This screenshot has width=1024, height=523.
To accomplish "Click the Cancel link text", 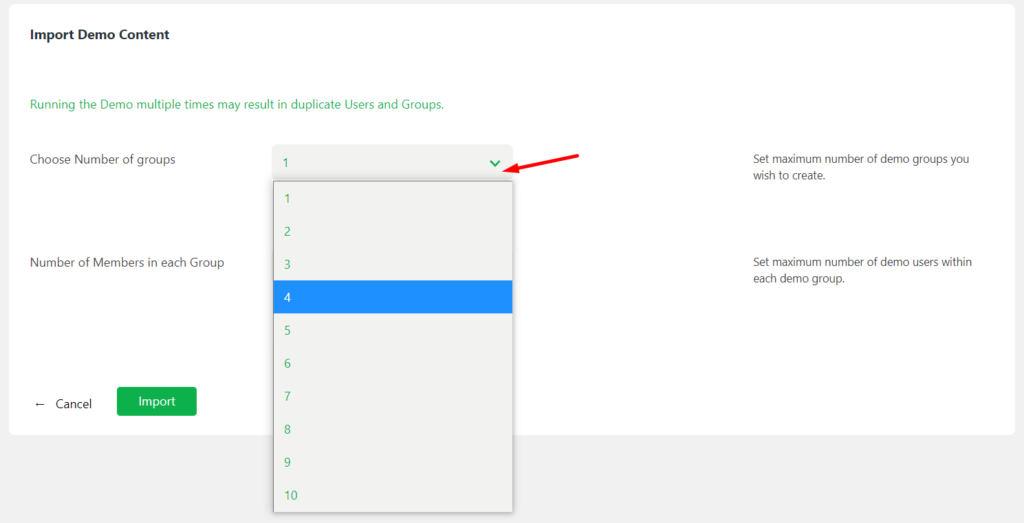I will [73, 404].
